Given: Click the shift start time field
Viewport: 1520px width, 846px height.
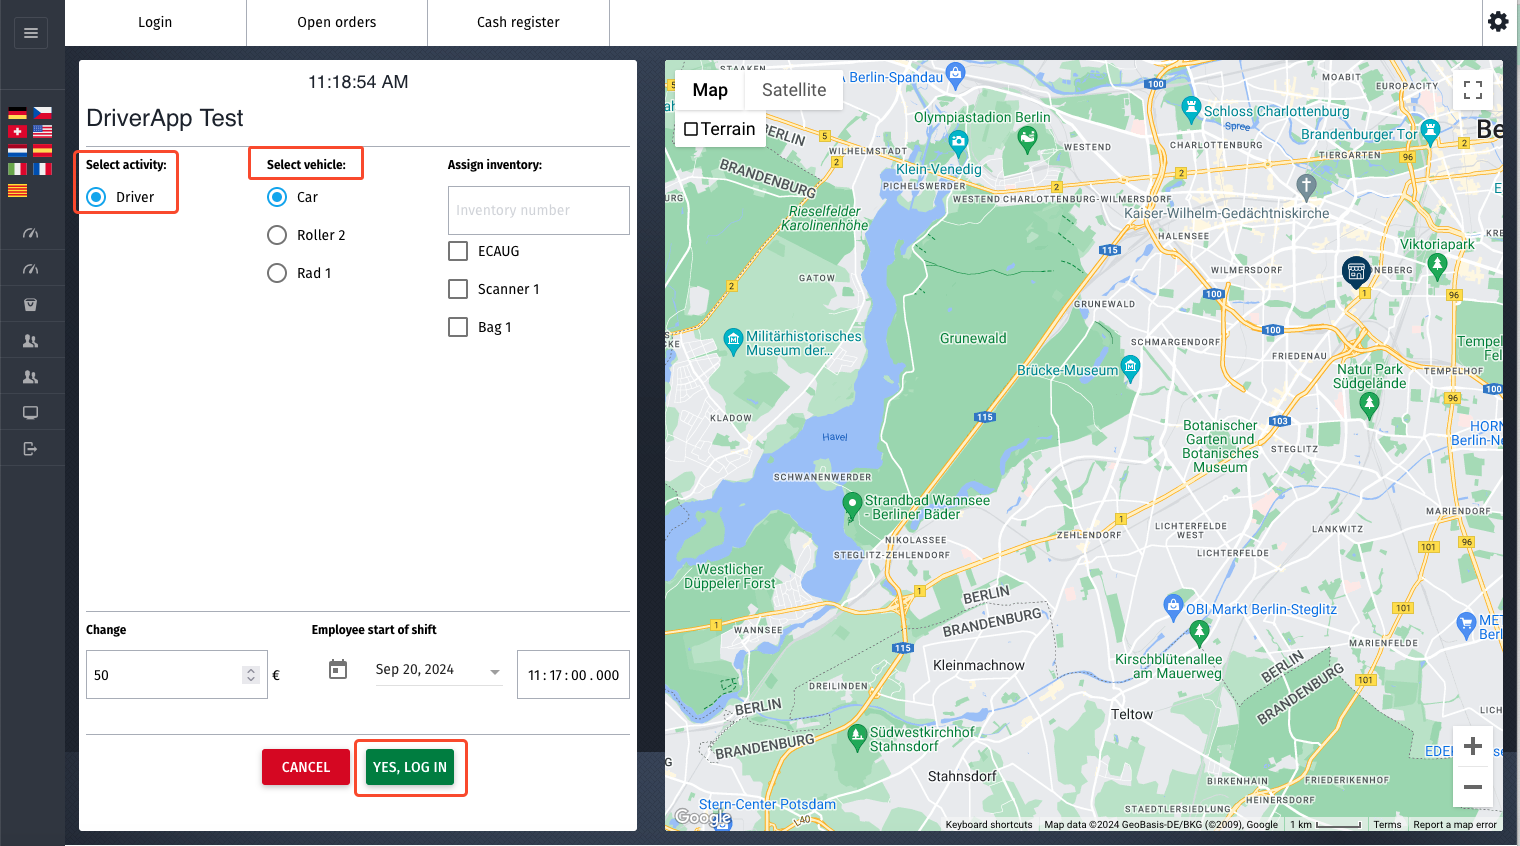Looking at the screenshot, I should point(573,675).
